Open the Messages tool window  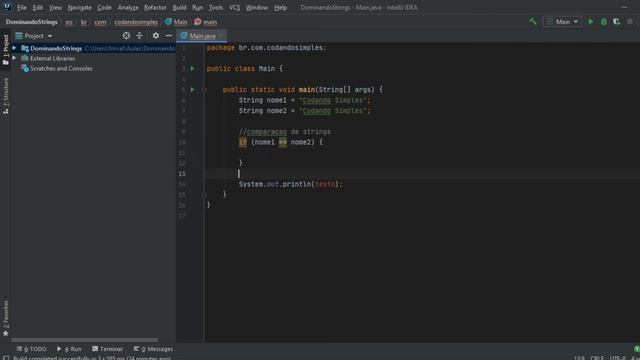pos(153,349)
